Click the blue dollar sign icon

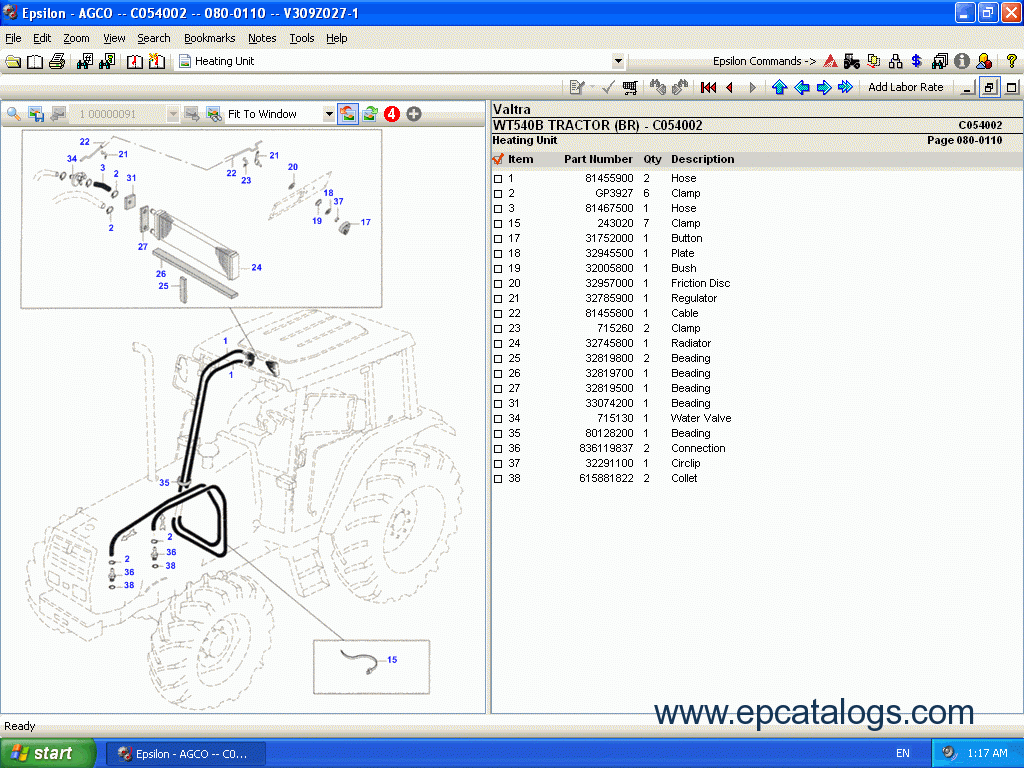(917, 61)
